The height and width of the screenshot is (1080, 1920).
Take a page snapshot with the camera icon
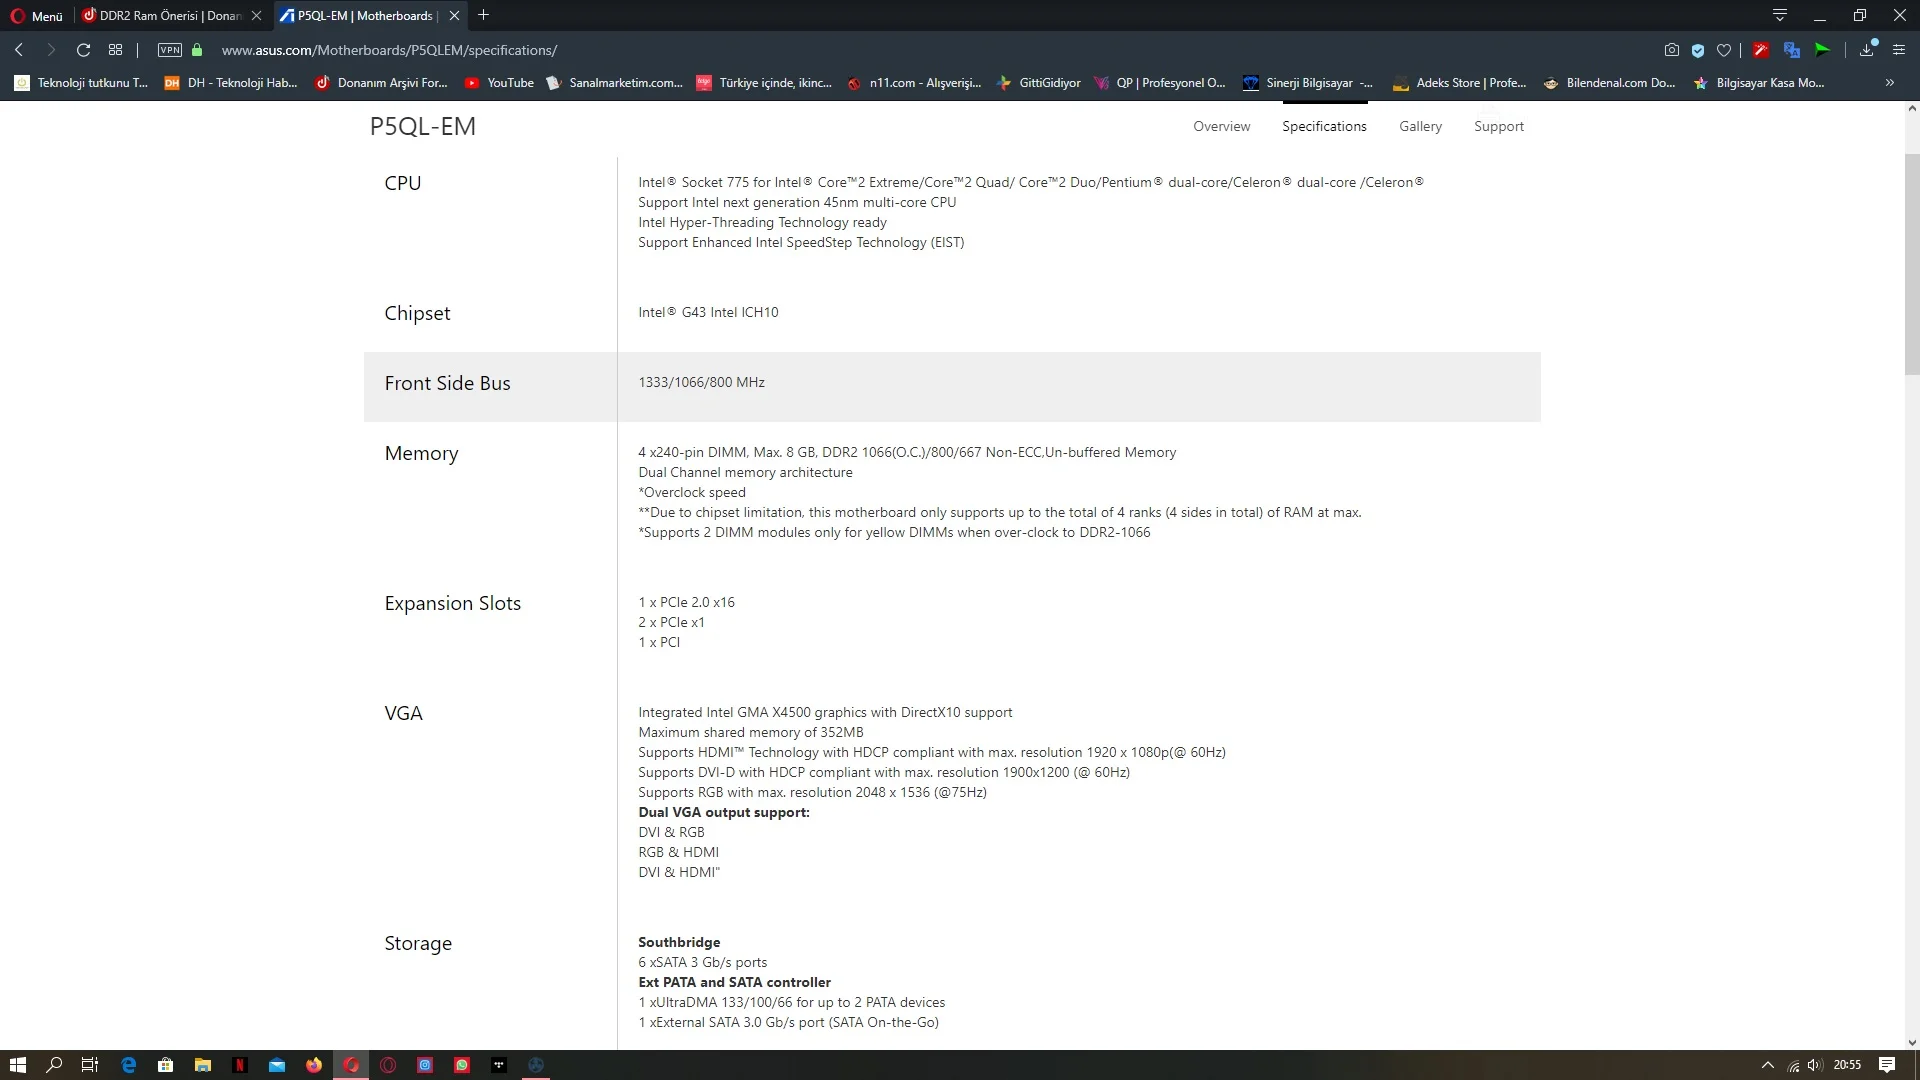[x=1671, y=49]
